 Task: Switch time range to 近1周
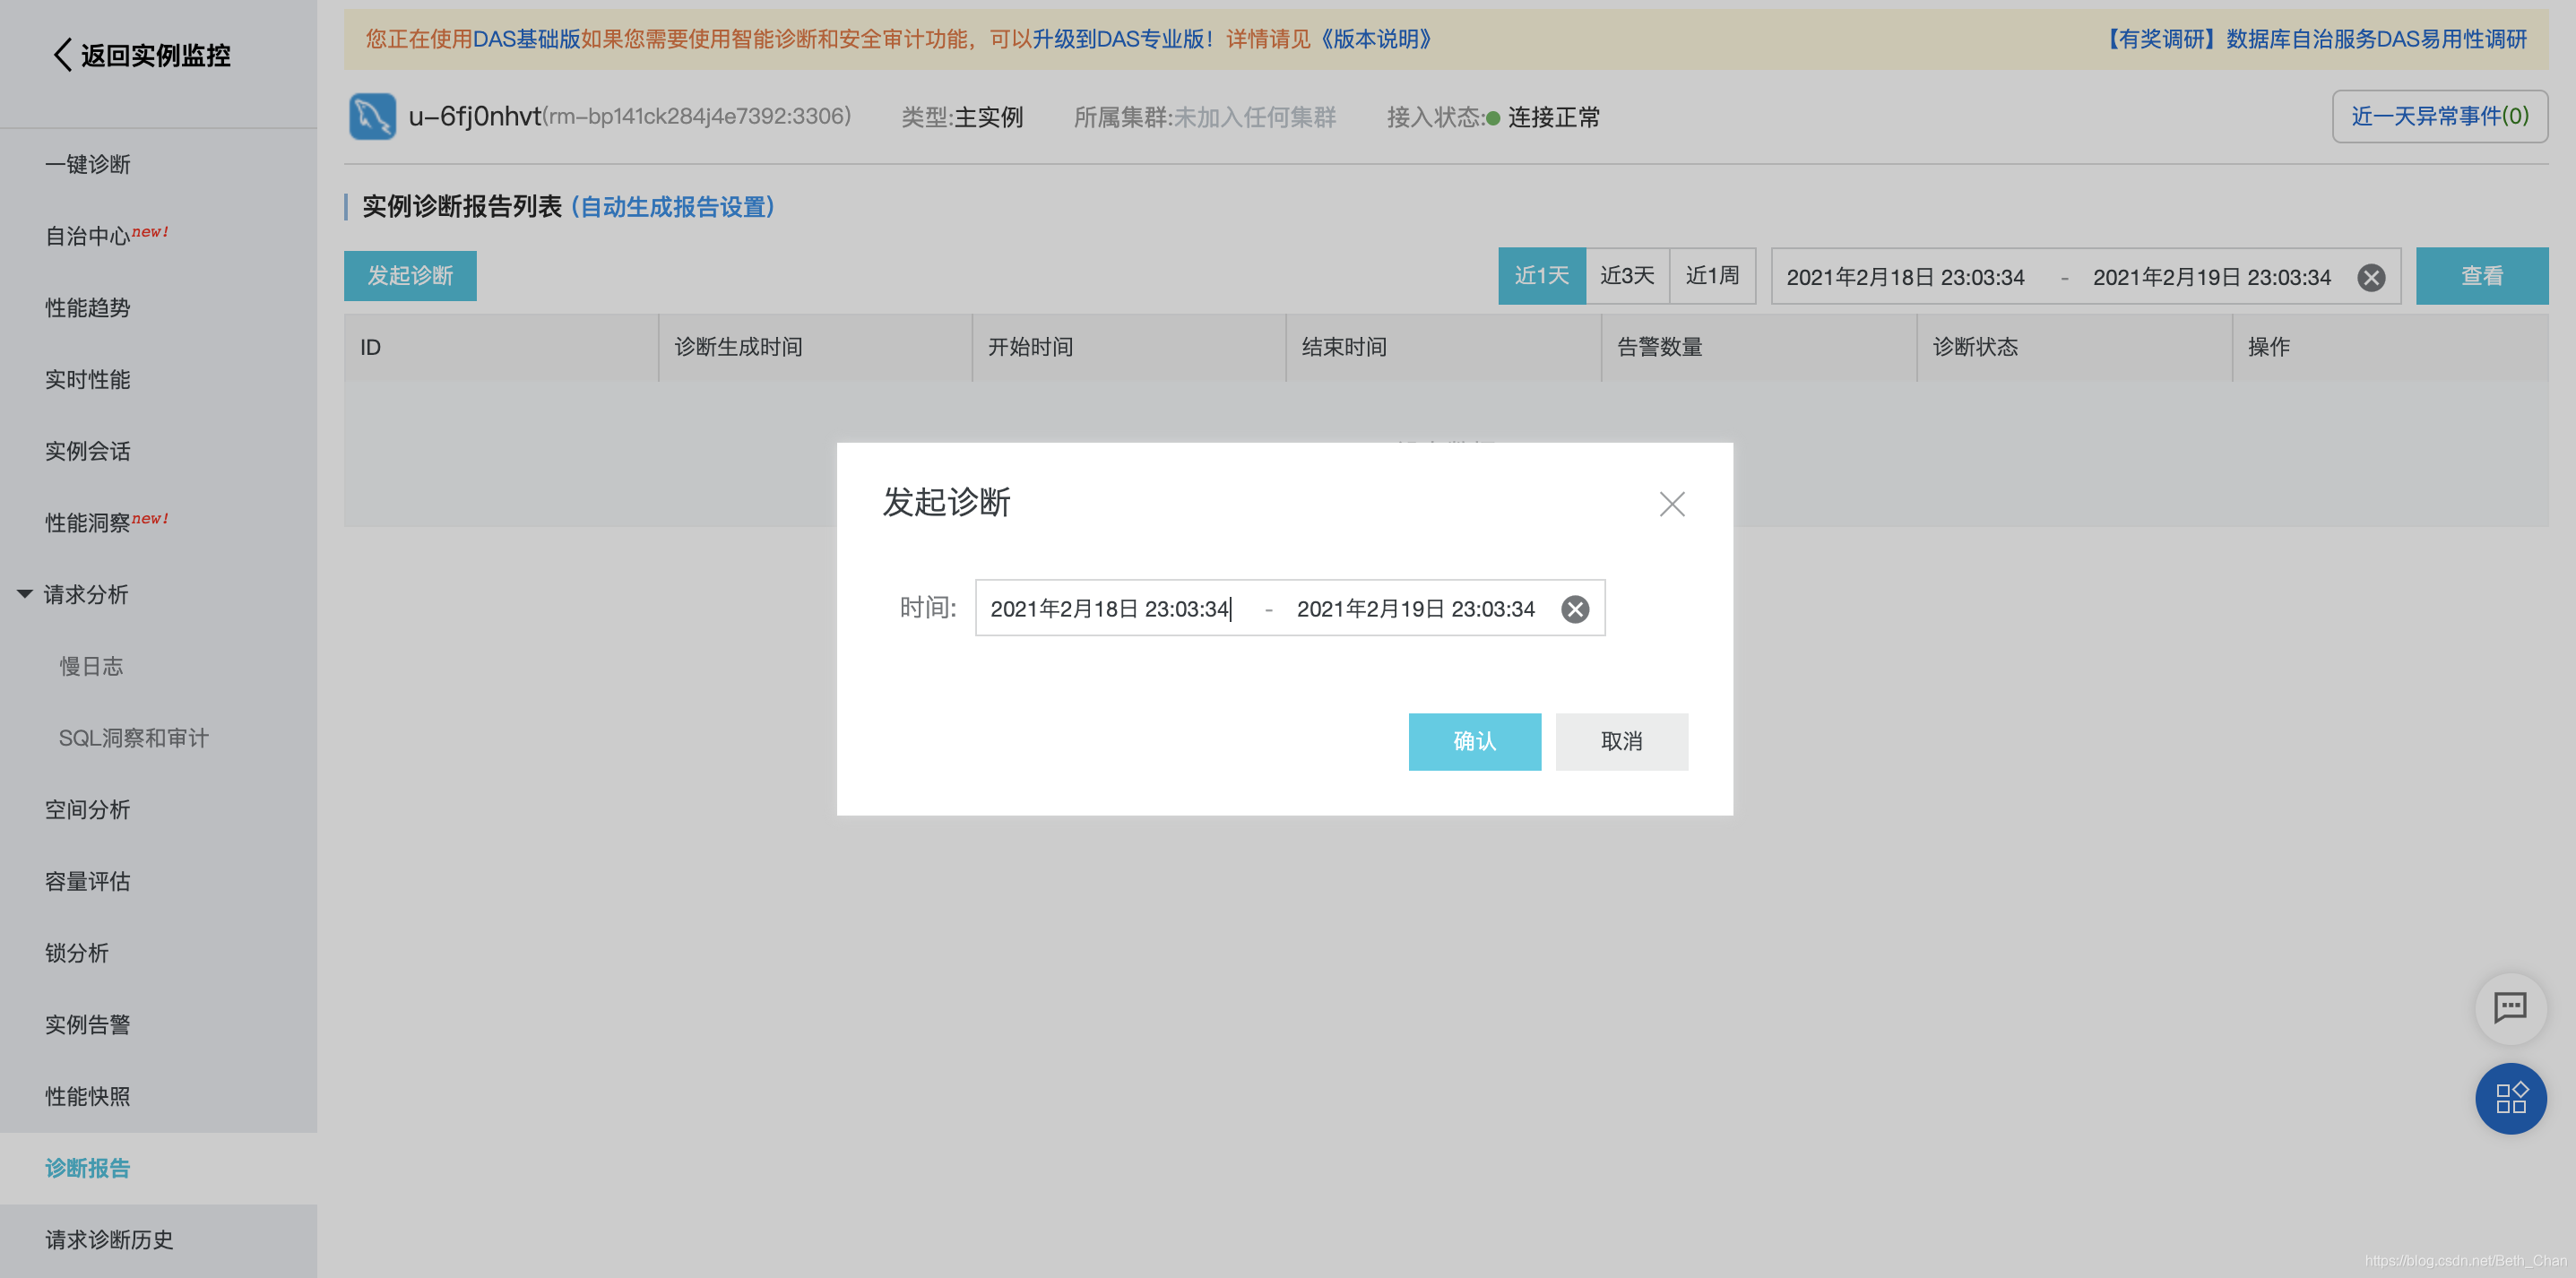[1711, 276]
